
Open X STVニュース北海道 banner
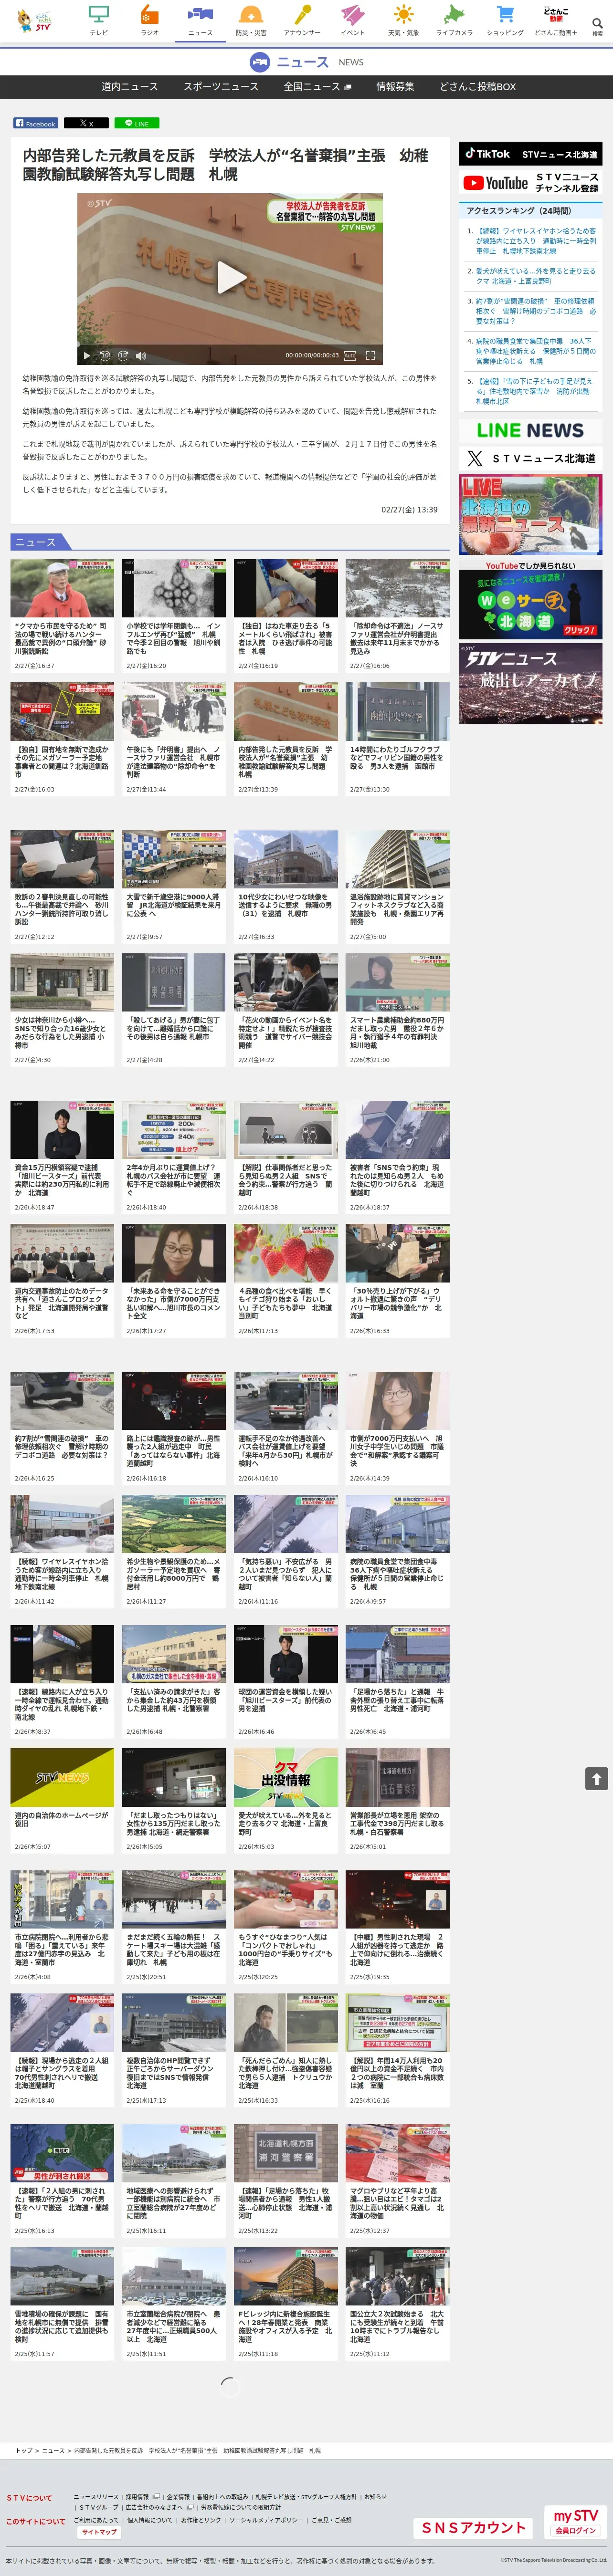tap(530, 458)
